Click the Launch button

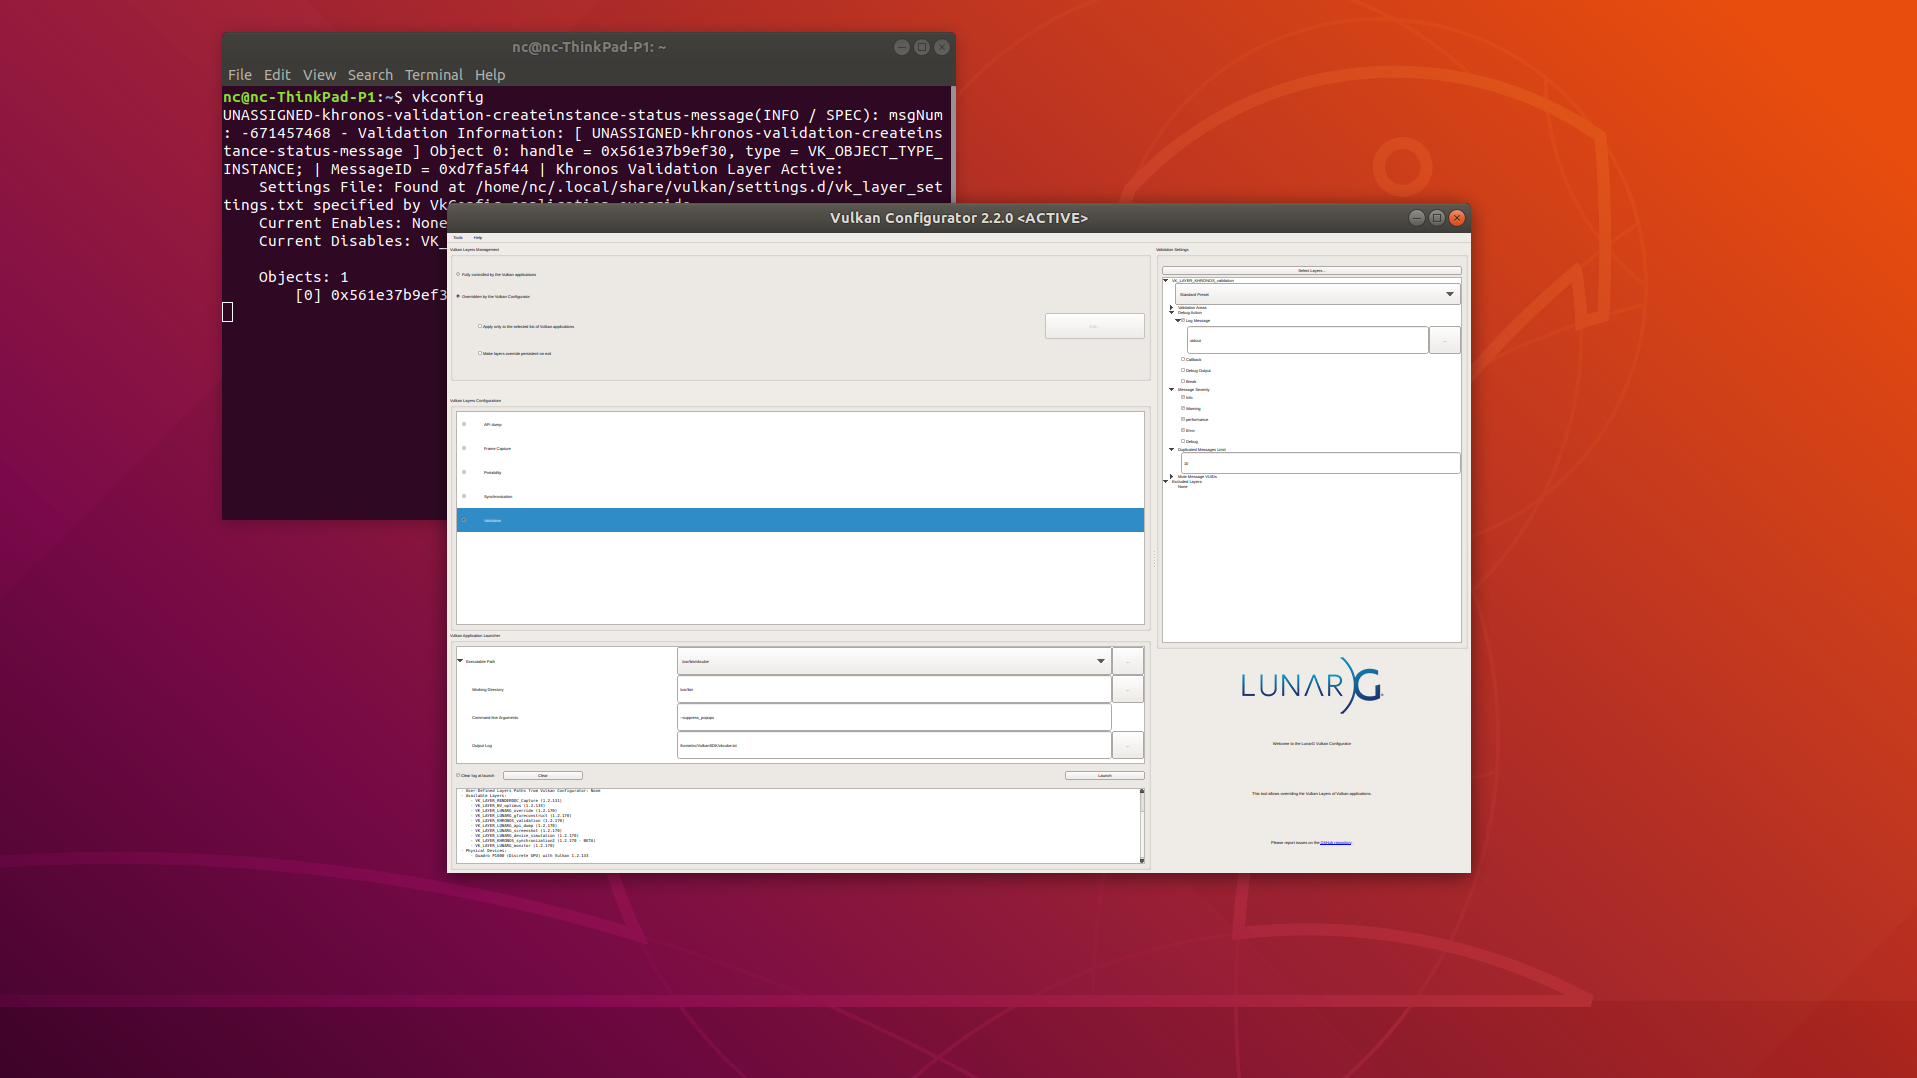coord(1104,775)
